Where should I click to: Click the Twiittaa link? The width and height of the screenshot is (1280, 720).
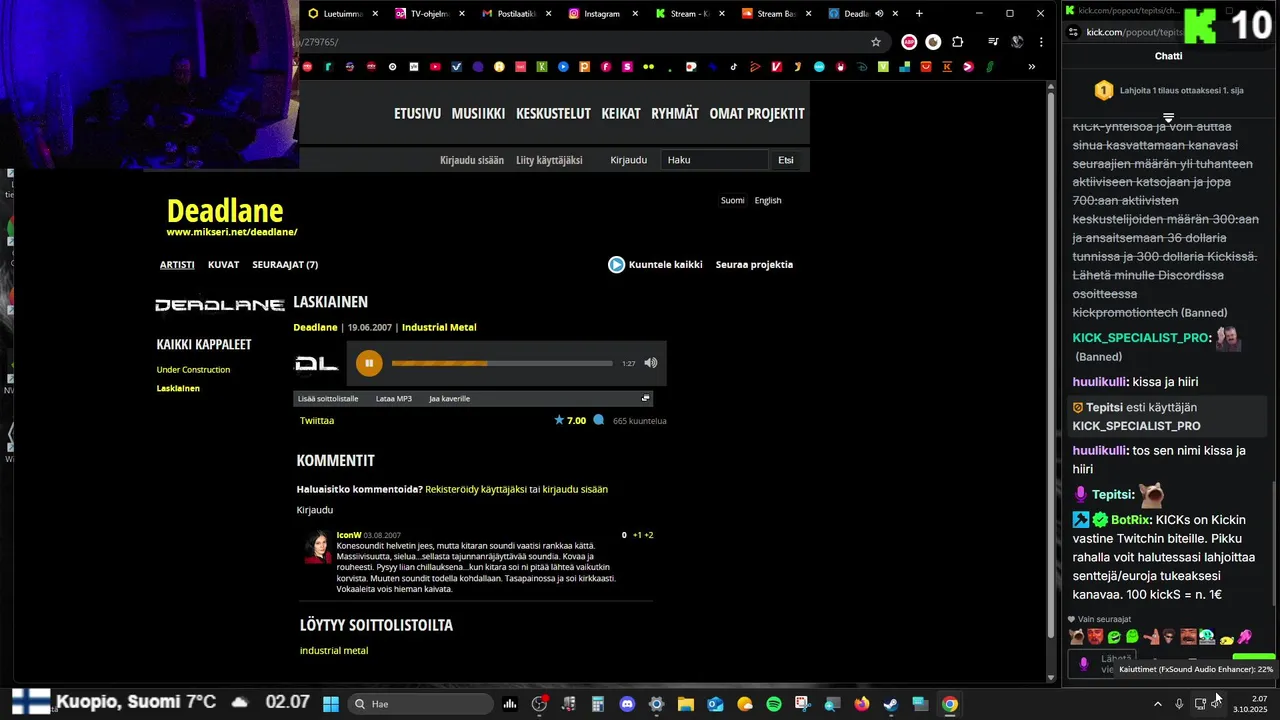click(317, 421)
